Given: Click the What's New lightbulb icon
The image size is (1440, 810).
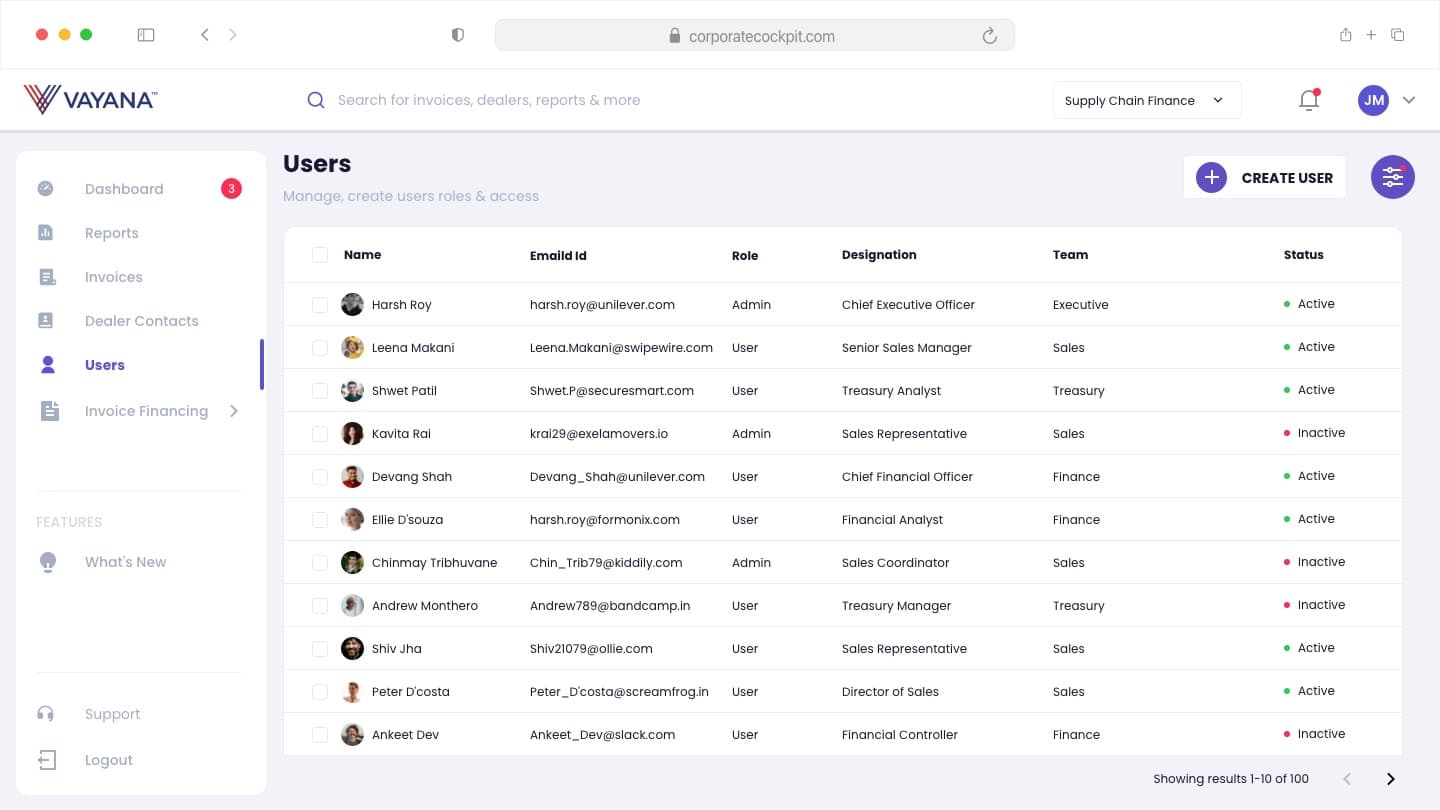Looking at the screenshot, I should (47, 562).
